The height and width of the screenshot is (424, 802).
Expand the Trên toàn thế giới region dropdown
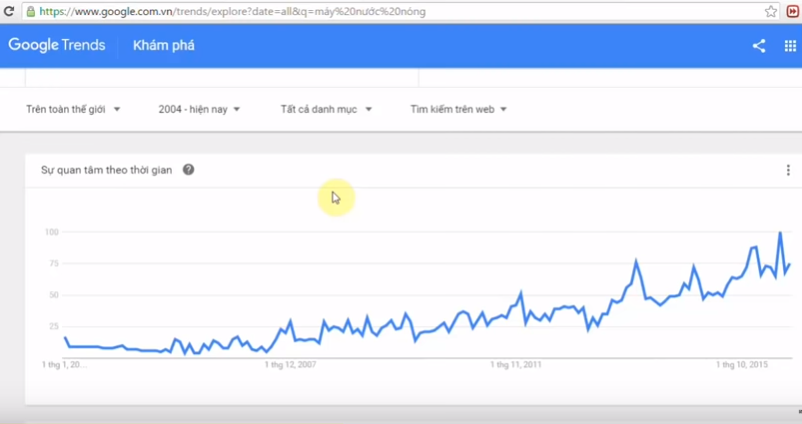click(73, 109)
